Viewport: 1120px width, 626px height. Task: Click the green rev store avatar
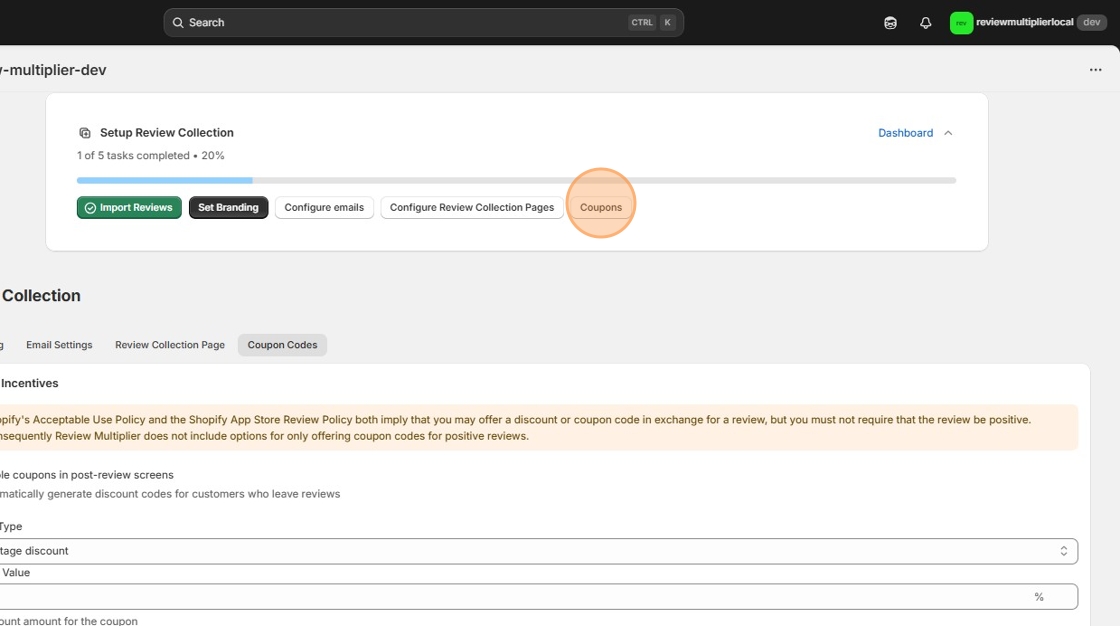coord(960,22)
